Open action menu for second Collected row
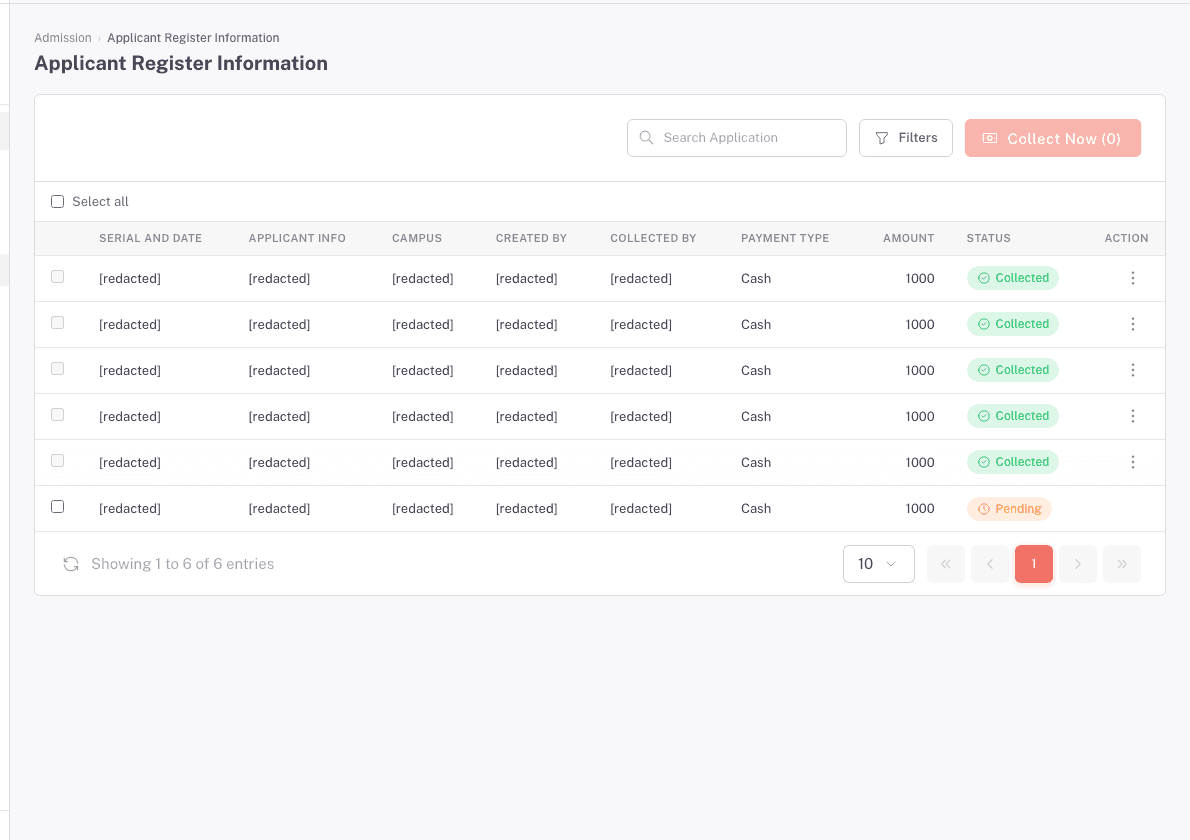The width and height of the screenshot is (1190, 840). point(1132,324)
